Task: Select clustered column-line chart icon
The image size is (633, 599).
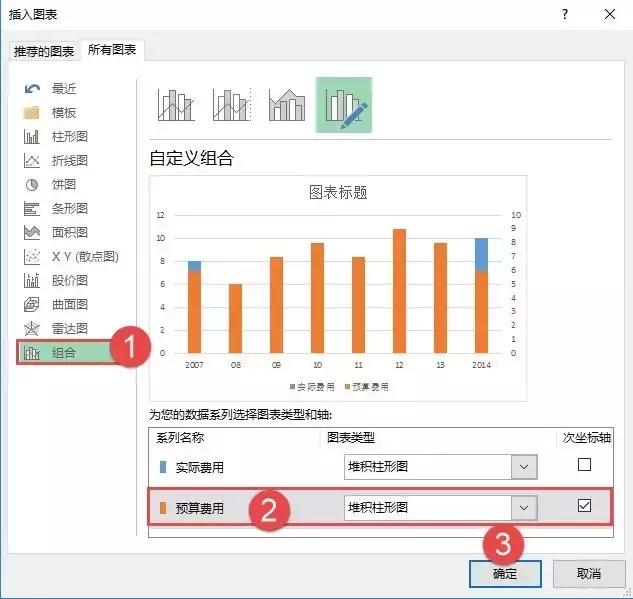Action: pos(176,105)
